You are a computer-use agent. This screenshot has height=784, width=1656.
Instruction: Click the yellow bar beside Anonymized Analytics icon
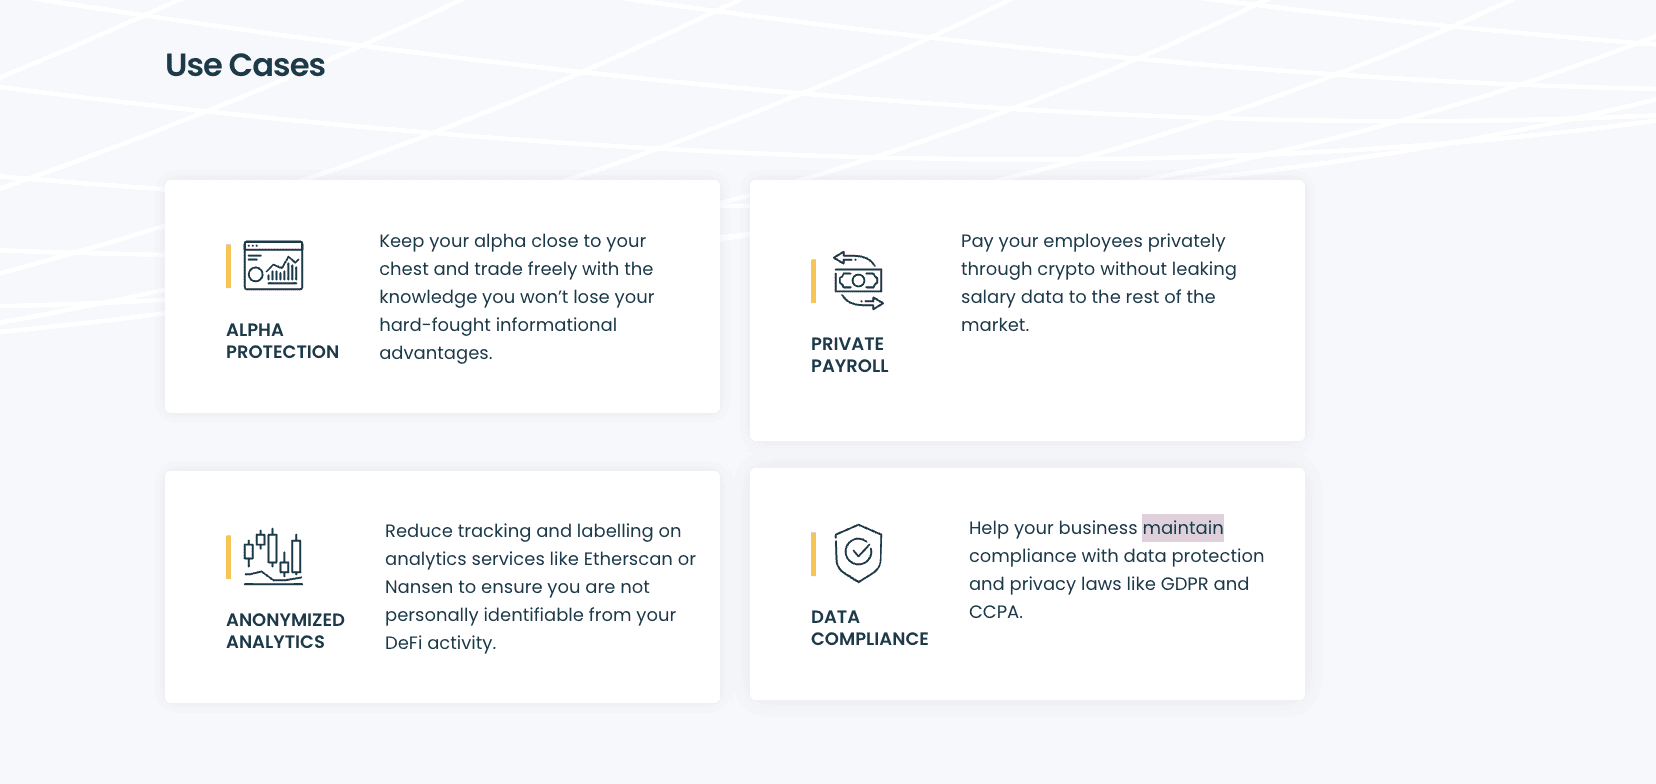pos(229,557)
